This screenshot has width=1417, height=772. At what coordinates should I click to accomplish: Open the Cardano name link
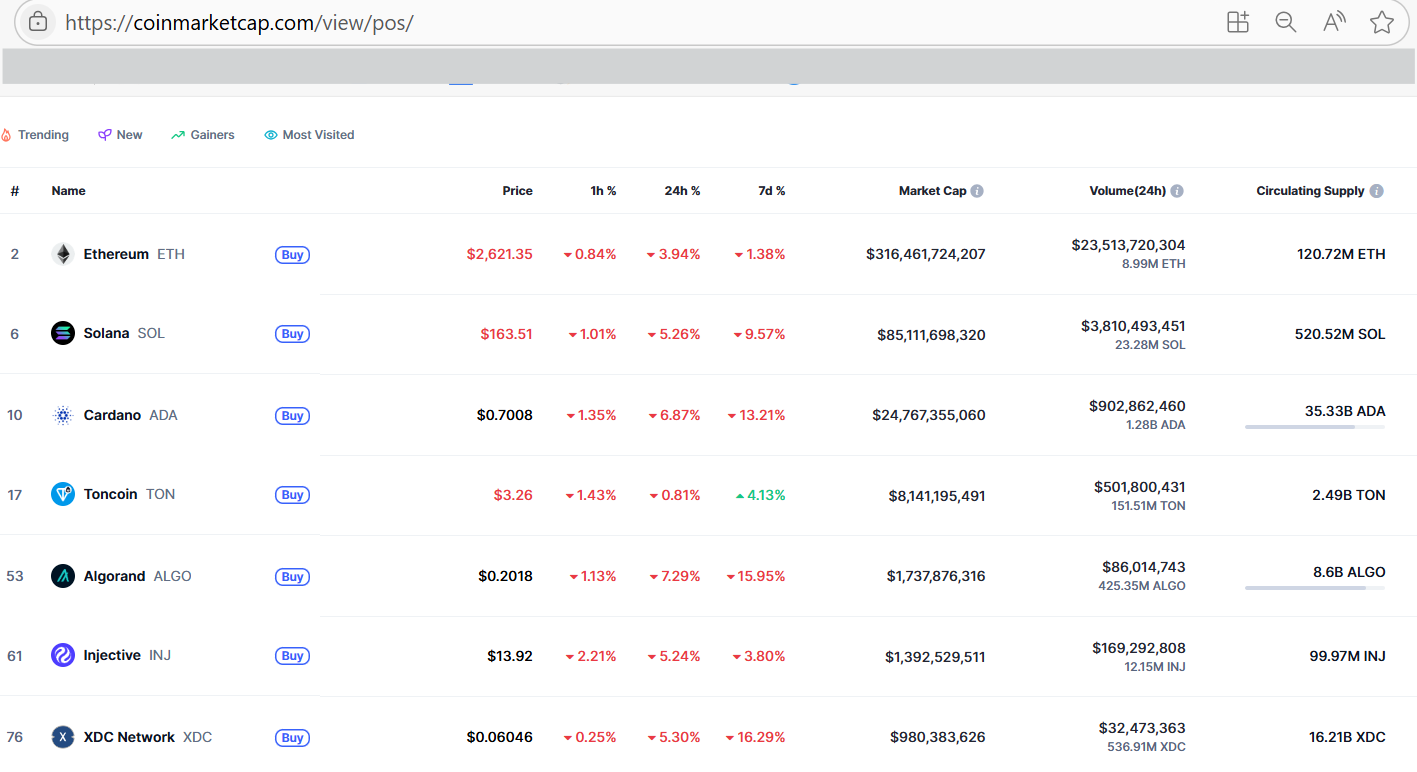point(112,415)
